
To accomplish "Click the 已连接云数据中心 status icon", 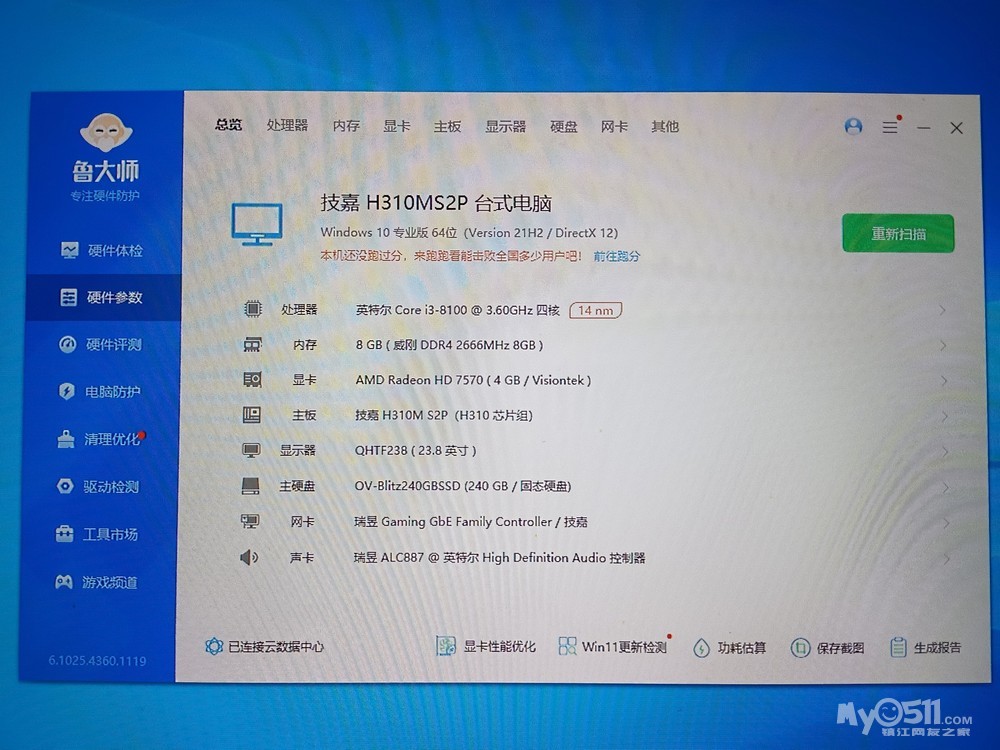I will (x=214, y=647).
